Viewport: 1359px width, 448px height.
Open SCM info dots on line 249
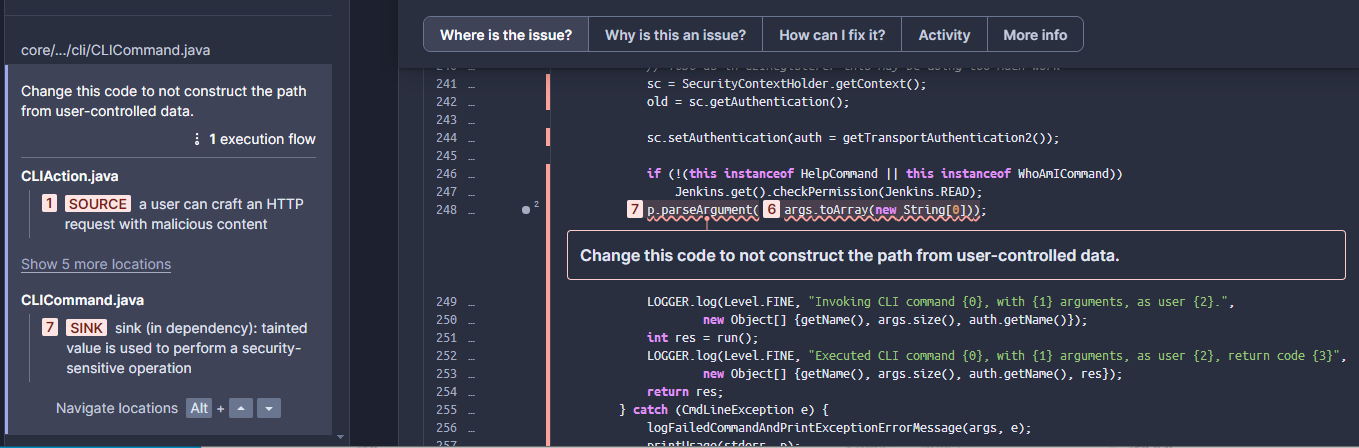pyautogui.click(x=471, y=302)
